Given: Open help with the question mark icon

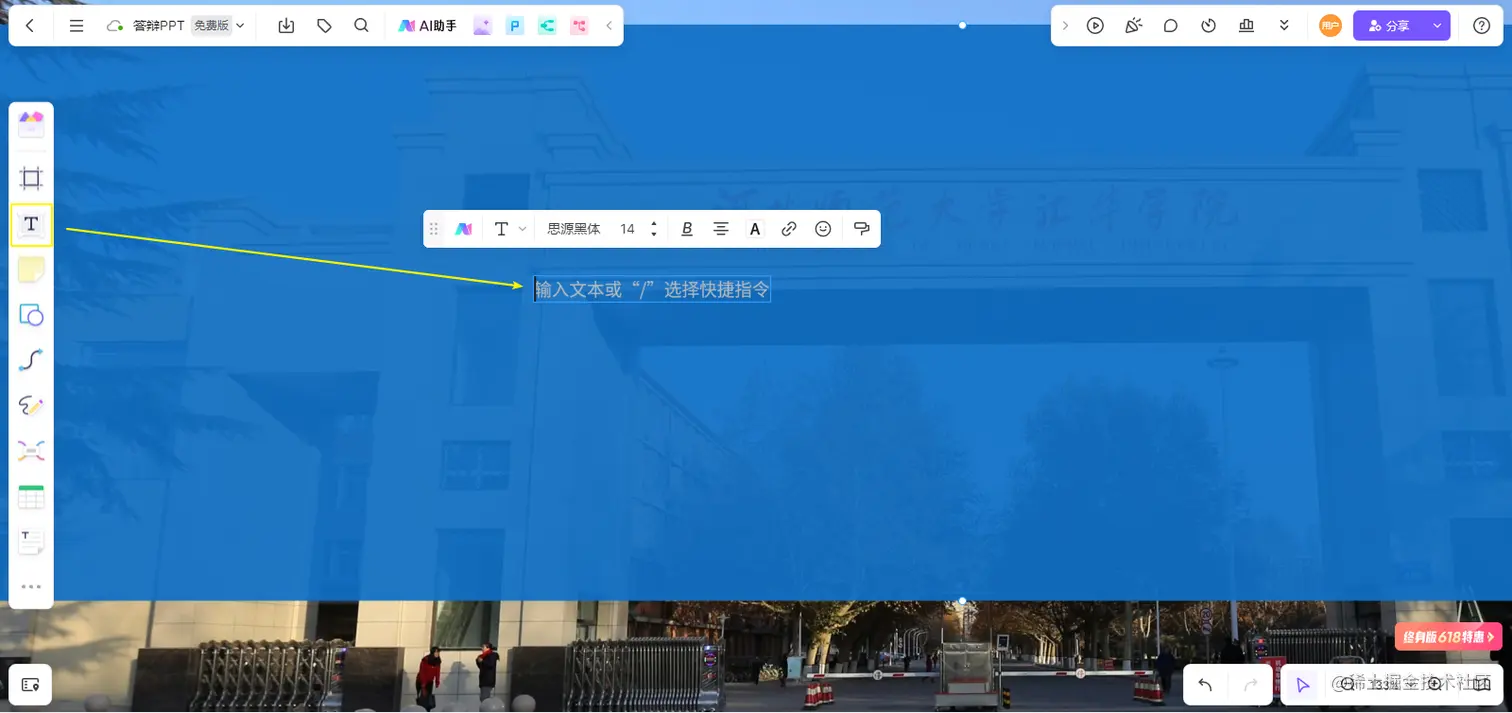Looking at the screenshot, I should [1482, 26].
